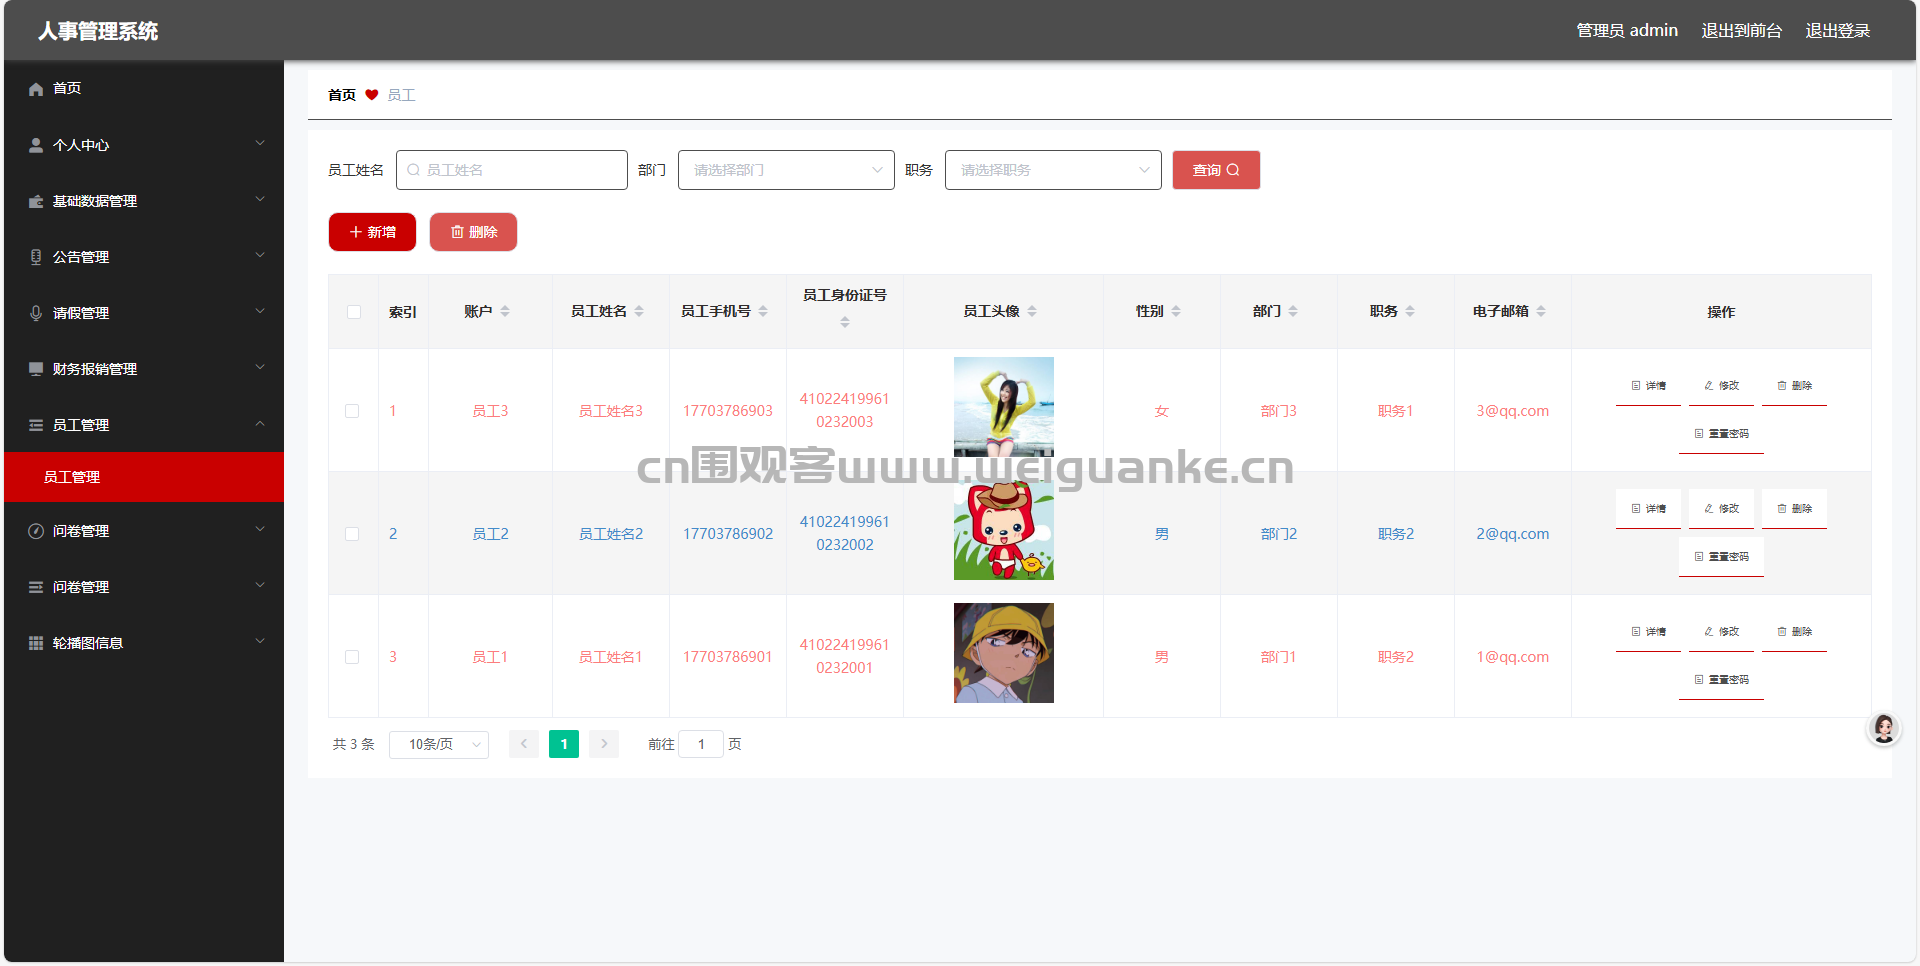Image resolution: width=1920 pixels, height=966 pixels.
Task: Click the home icon beside 首页 in sidebar
Action: 36,89
